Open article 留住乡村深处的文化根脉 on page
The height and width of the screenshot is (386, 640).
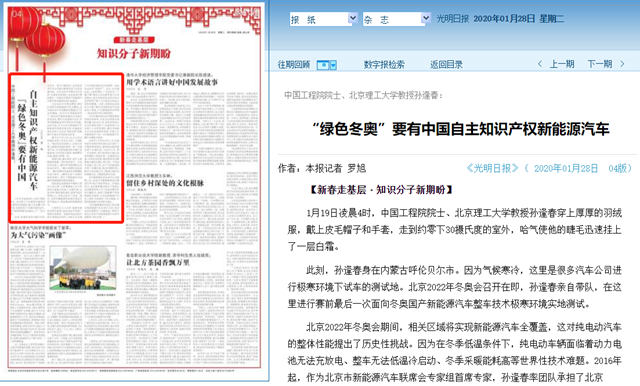tap(165, 183)
